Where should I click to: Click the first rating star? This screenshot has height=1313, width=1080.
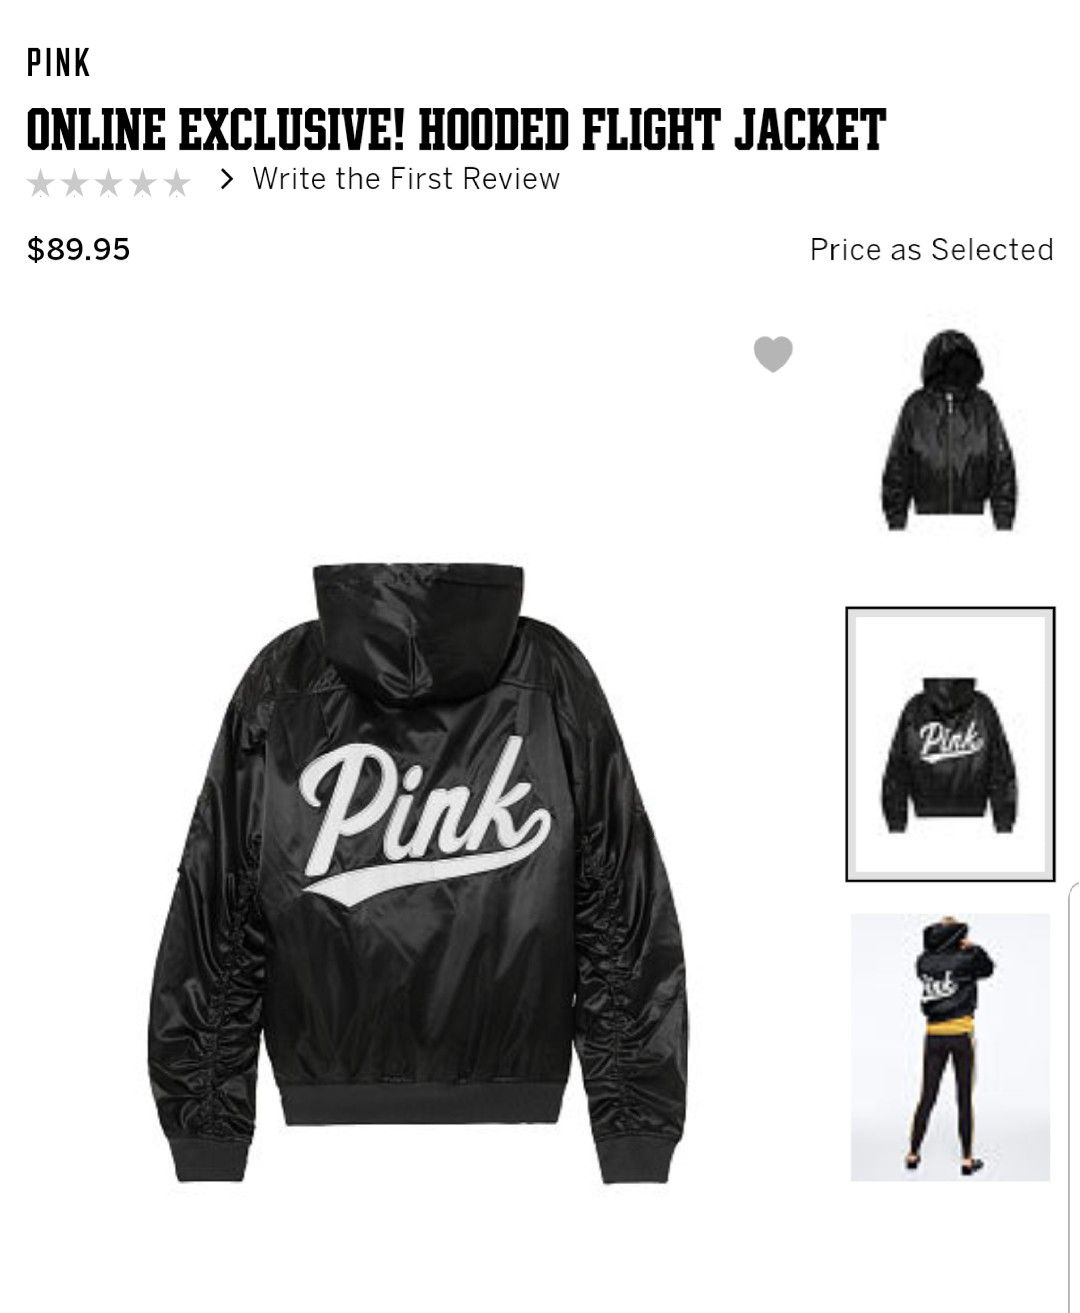pyautogui.click(x=41, y=183)
